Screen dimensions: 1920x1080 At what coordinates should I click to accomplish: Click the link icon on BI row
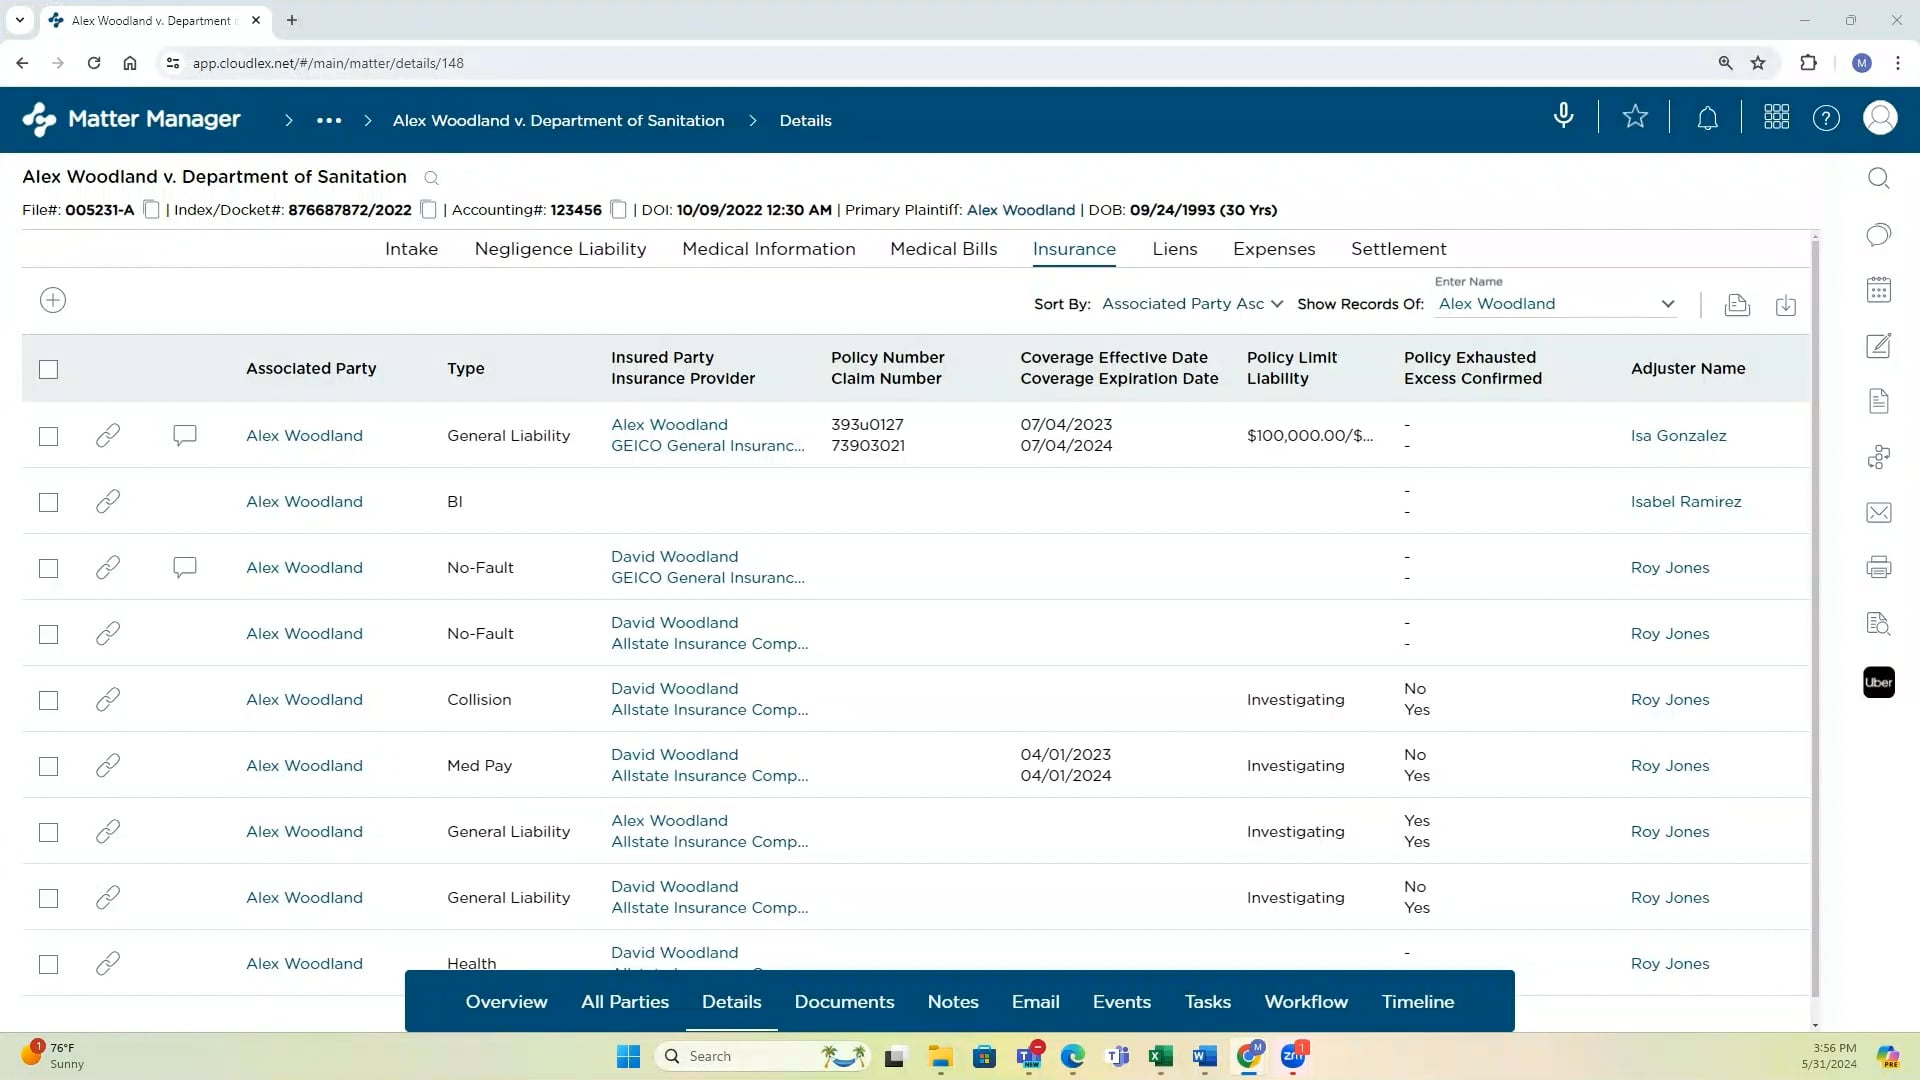coord(108,501)
